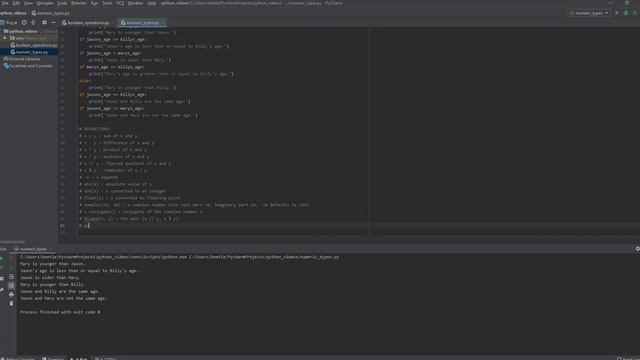Select the numeric_types.py editor tab

click(x=141, y=23)
